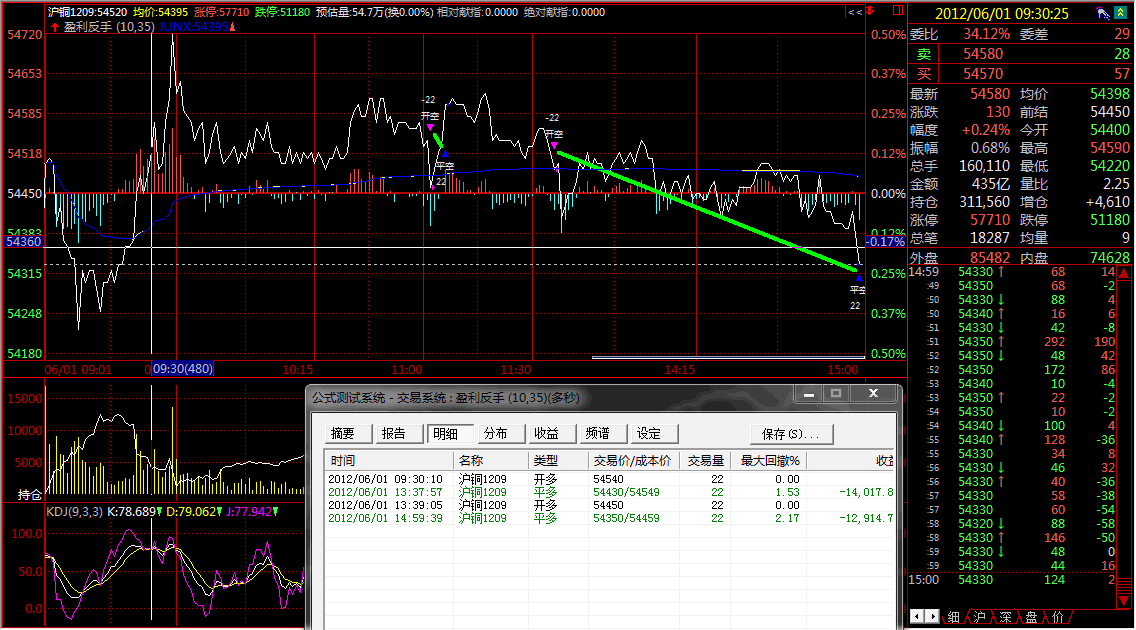This screenshot has height=630, width=1136.
Task: Click the right tab-scroll arrow button
Action: [932, 616]
